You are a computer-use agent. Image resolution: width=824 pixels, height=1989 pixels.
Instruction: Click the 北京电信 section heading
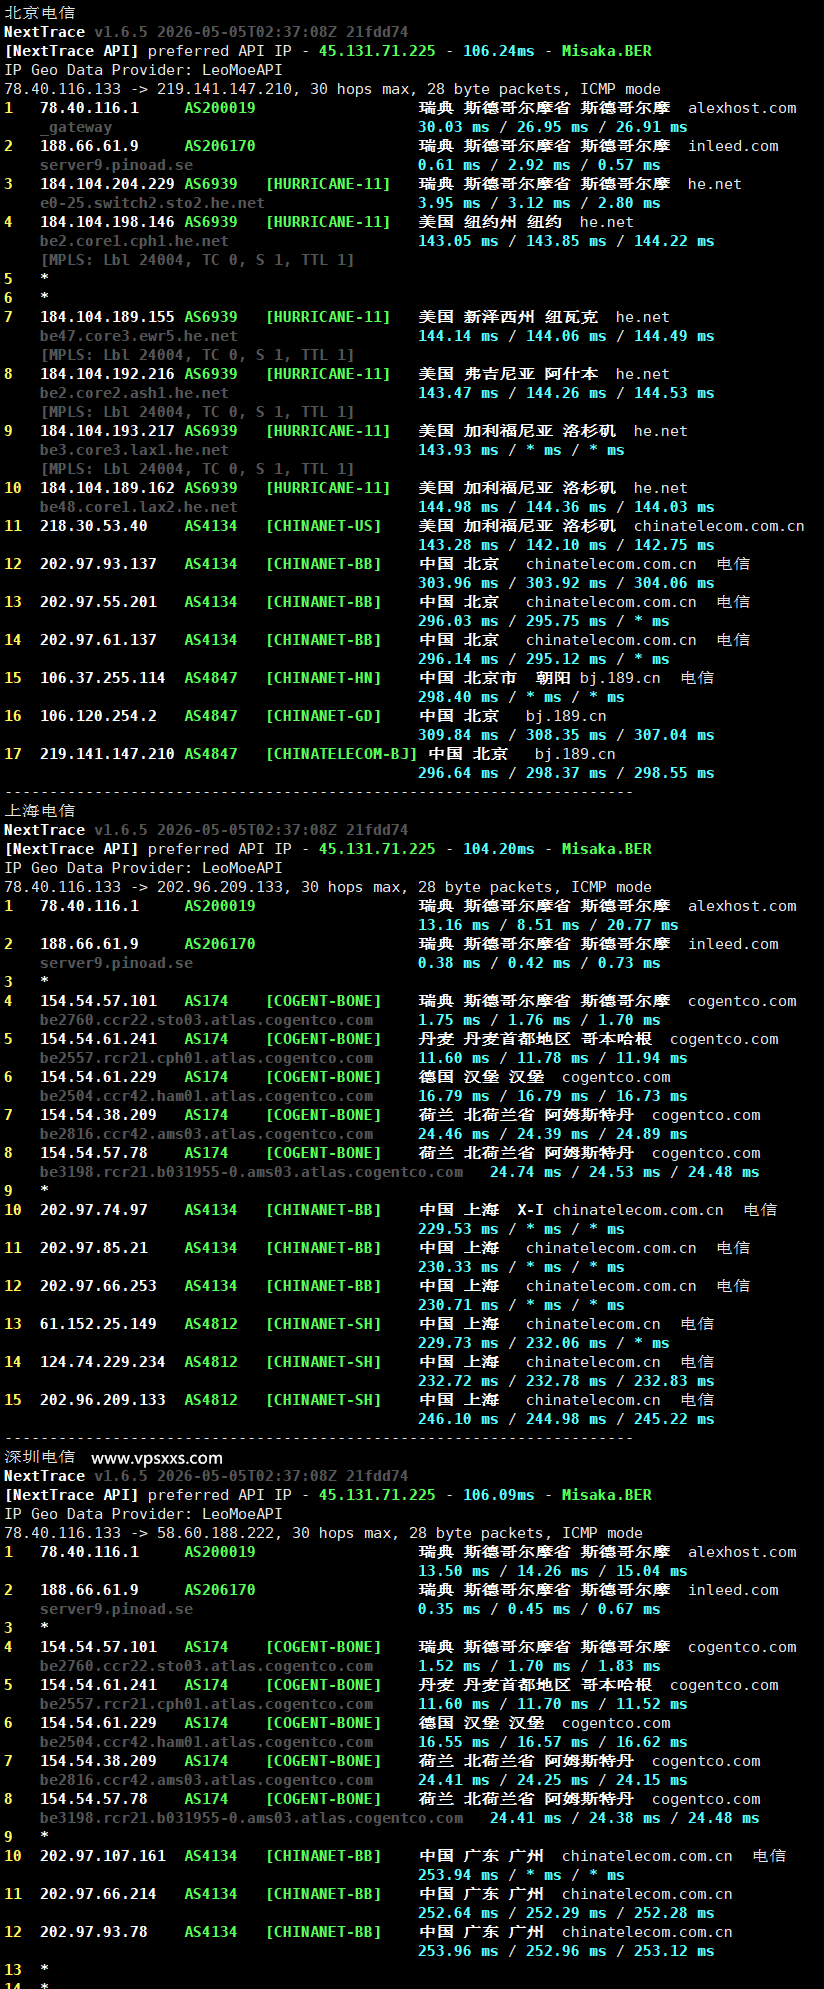39,13
